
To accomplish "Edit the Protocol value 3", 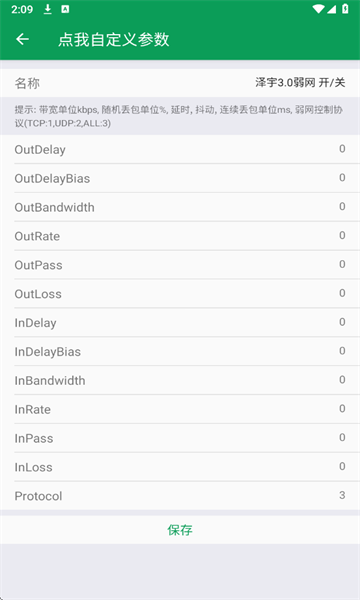I will click(x=342, y=495).
